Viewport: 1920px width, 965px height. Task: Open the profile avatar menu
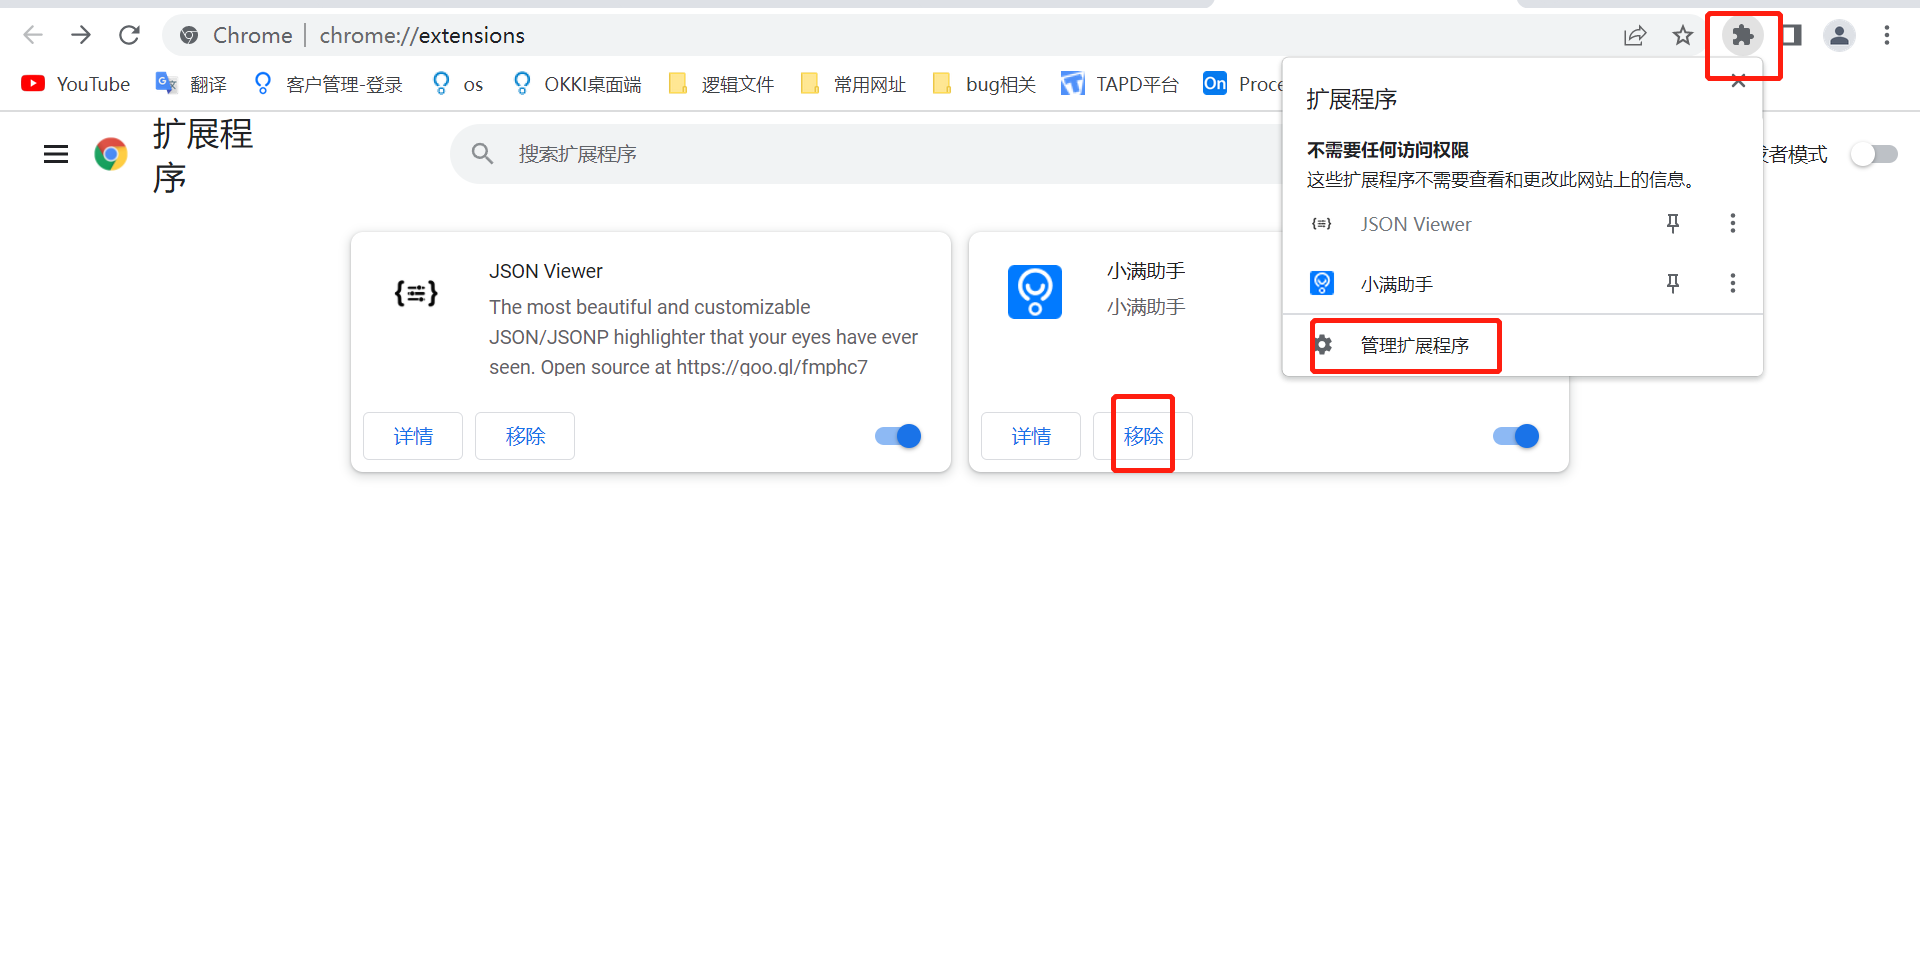pyautogui.click(x=1839, y=36)
